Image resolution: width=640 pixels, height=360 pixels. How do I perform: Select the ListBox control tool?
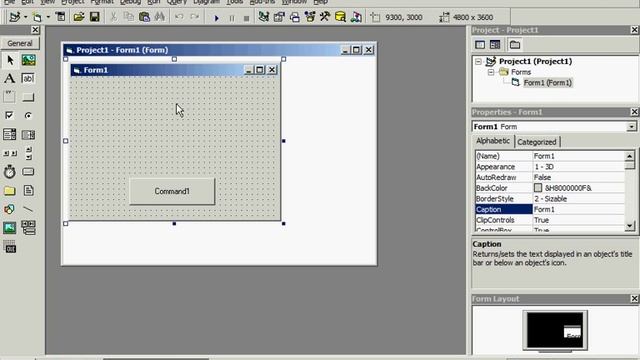click(x=28, y=134)
